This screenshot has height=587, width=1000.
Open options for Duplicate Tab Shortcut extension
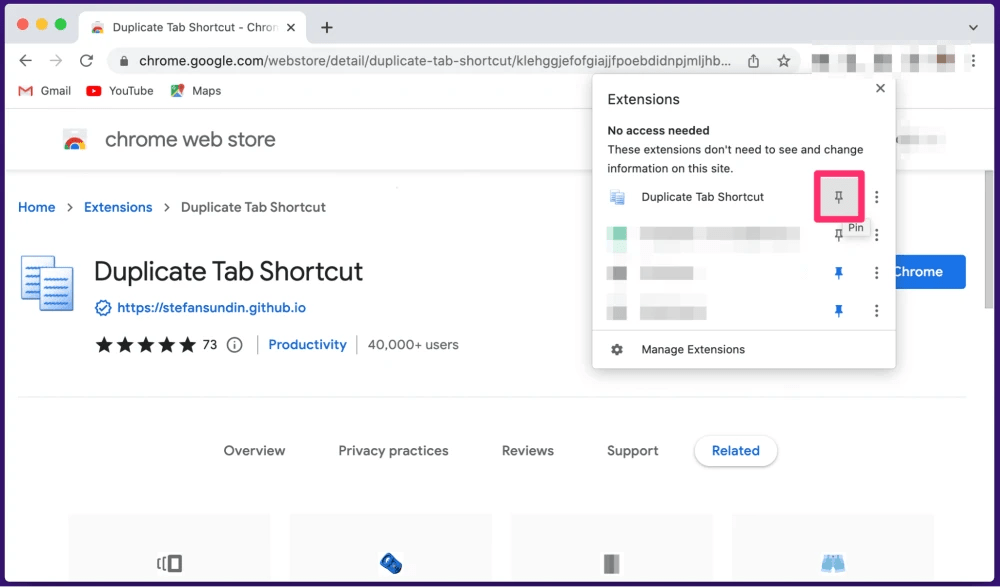(x=877, y=197)
